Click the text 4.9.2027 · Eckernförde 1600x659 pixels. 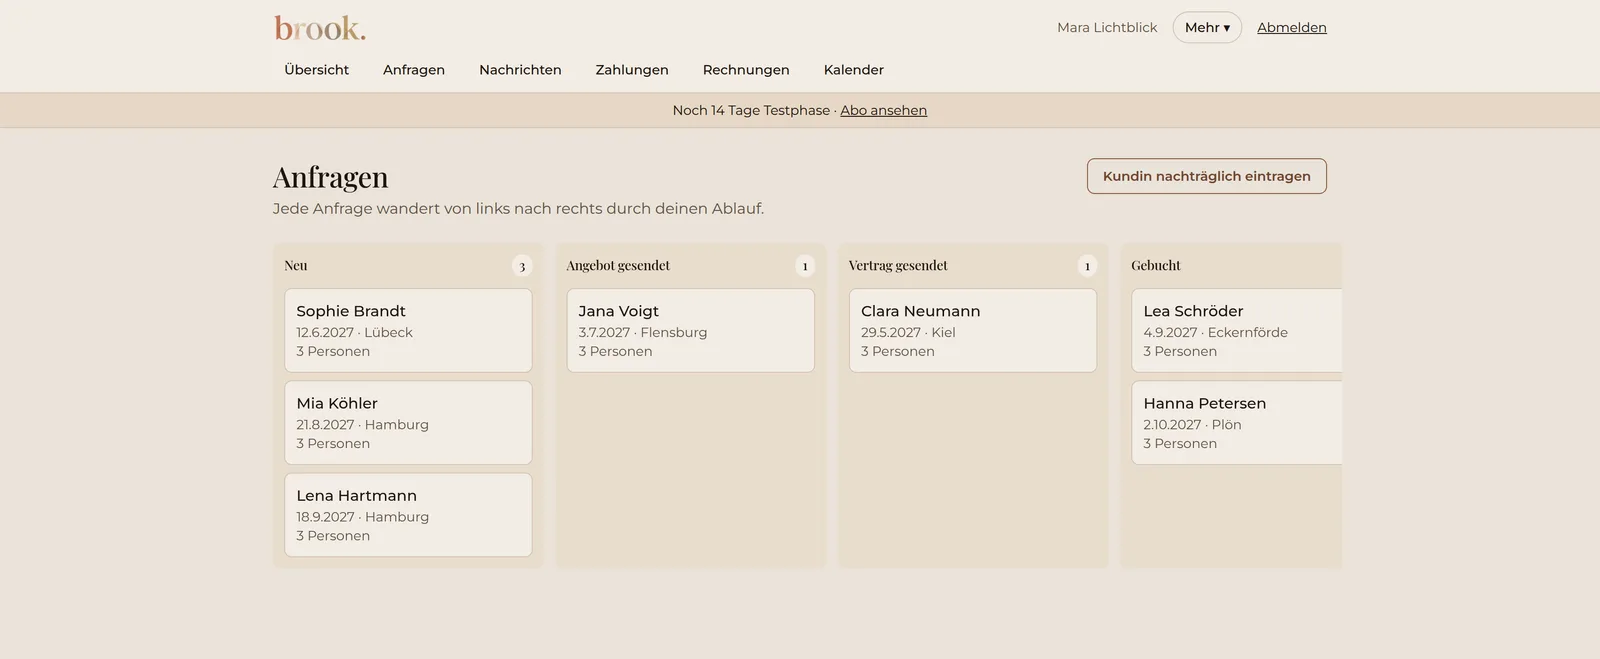tap(1215, 333)
